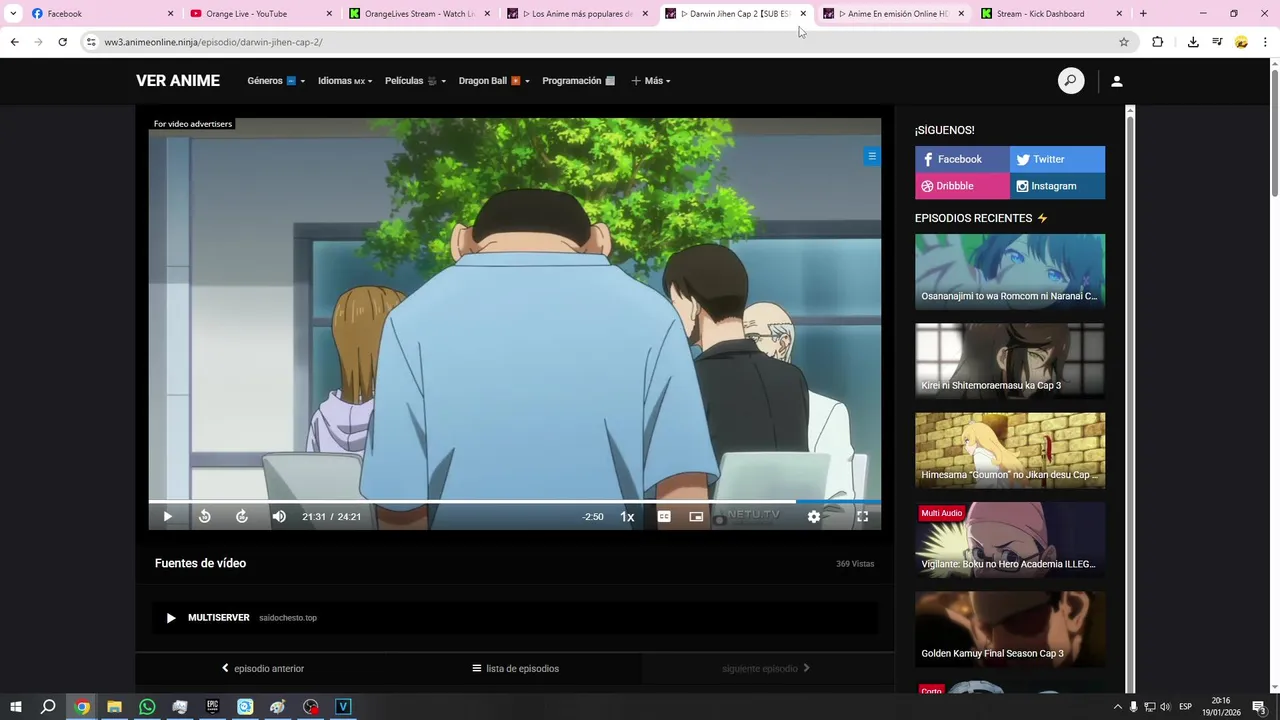Image resolution: width=1280 pixels, height=720 pixels.
Task: Reload the current page
Action: click(62, 42)
